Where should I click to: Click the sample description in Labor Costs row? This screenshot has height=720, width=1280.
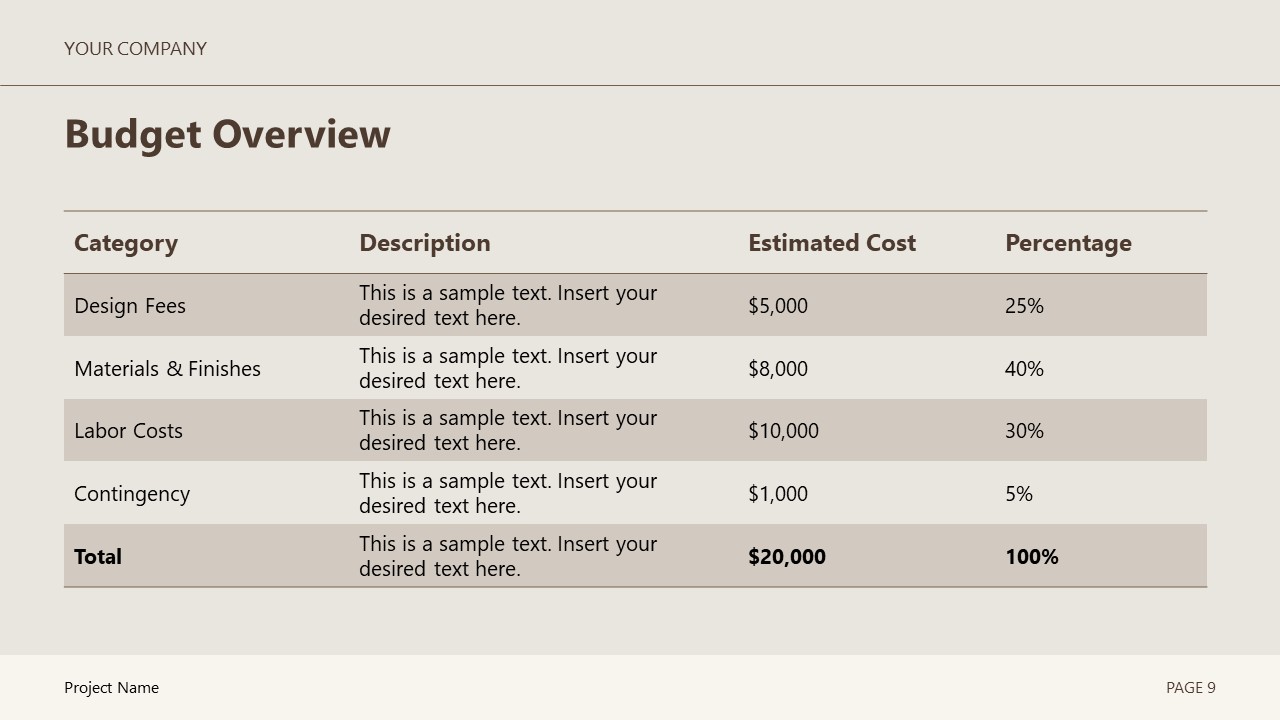click(x=508, y=430)
